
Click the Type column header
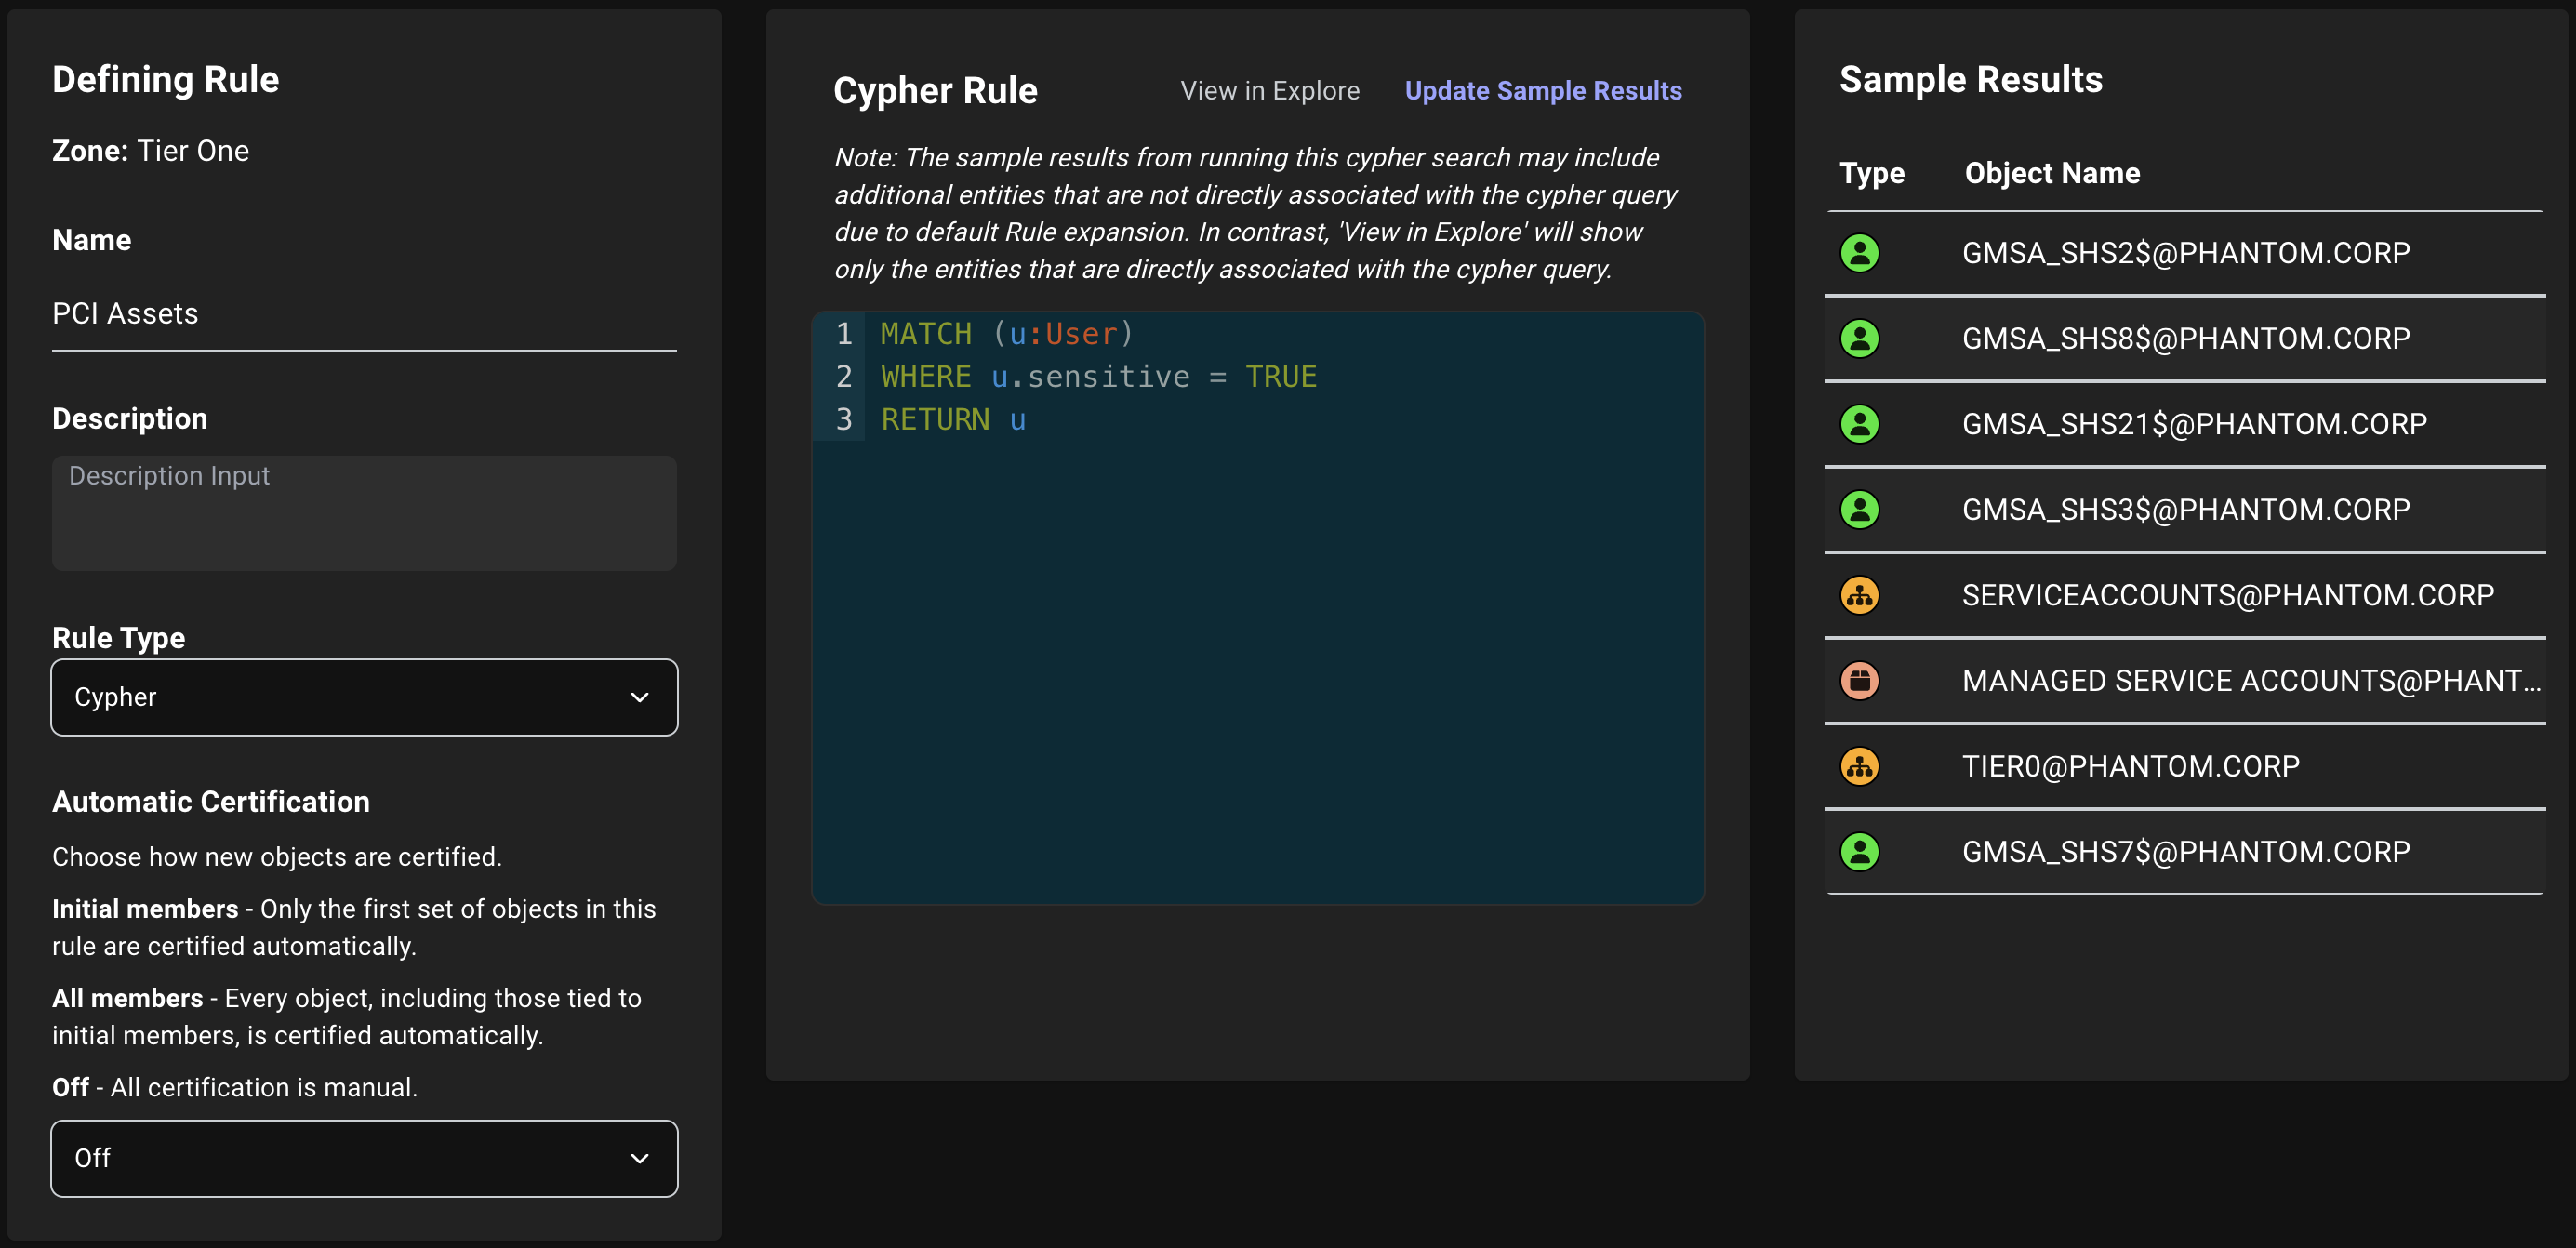tap(1871, 172)
